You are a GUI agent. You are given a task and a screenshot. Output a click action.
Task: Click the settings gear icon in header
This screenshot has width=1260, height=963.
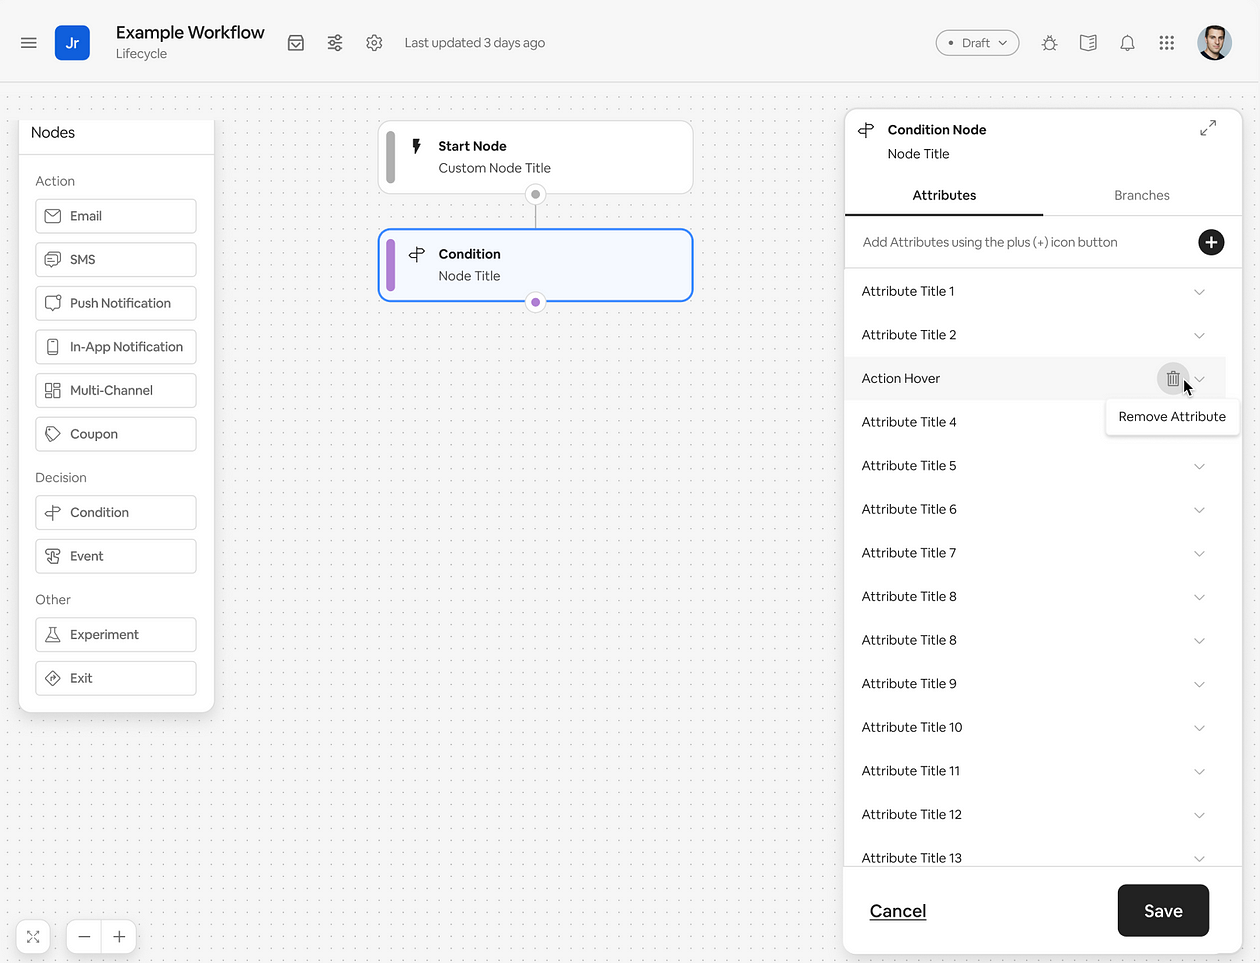point(374,43)
